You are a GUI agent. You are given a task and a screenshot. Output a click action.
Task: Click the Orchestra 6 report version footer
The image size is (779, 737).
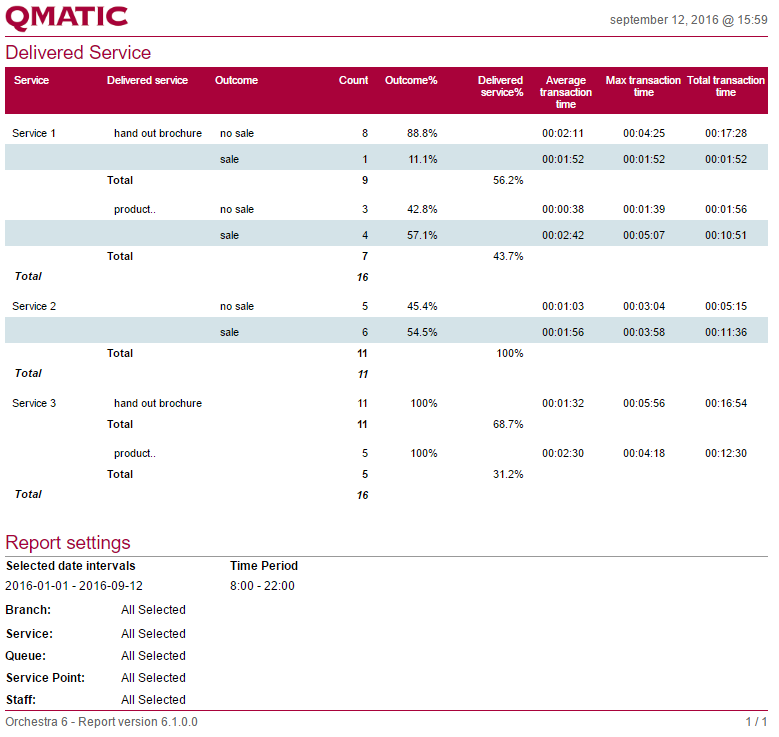point(101,722)
